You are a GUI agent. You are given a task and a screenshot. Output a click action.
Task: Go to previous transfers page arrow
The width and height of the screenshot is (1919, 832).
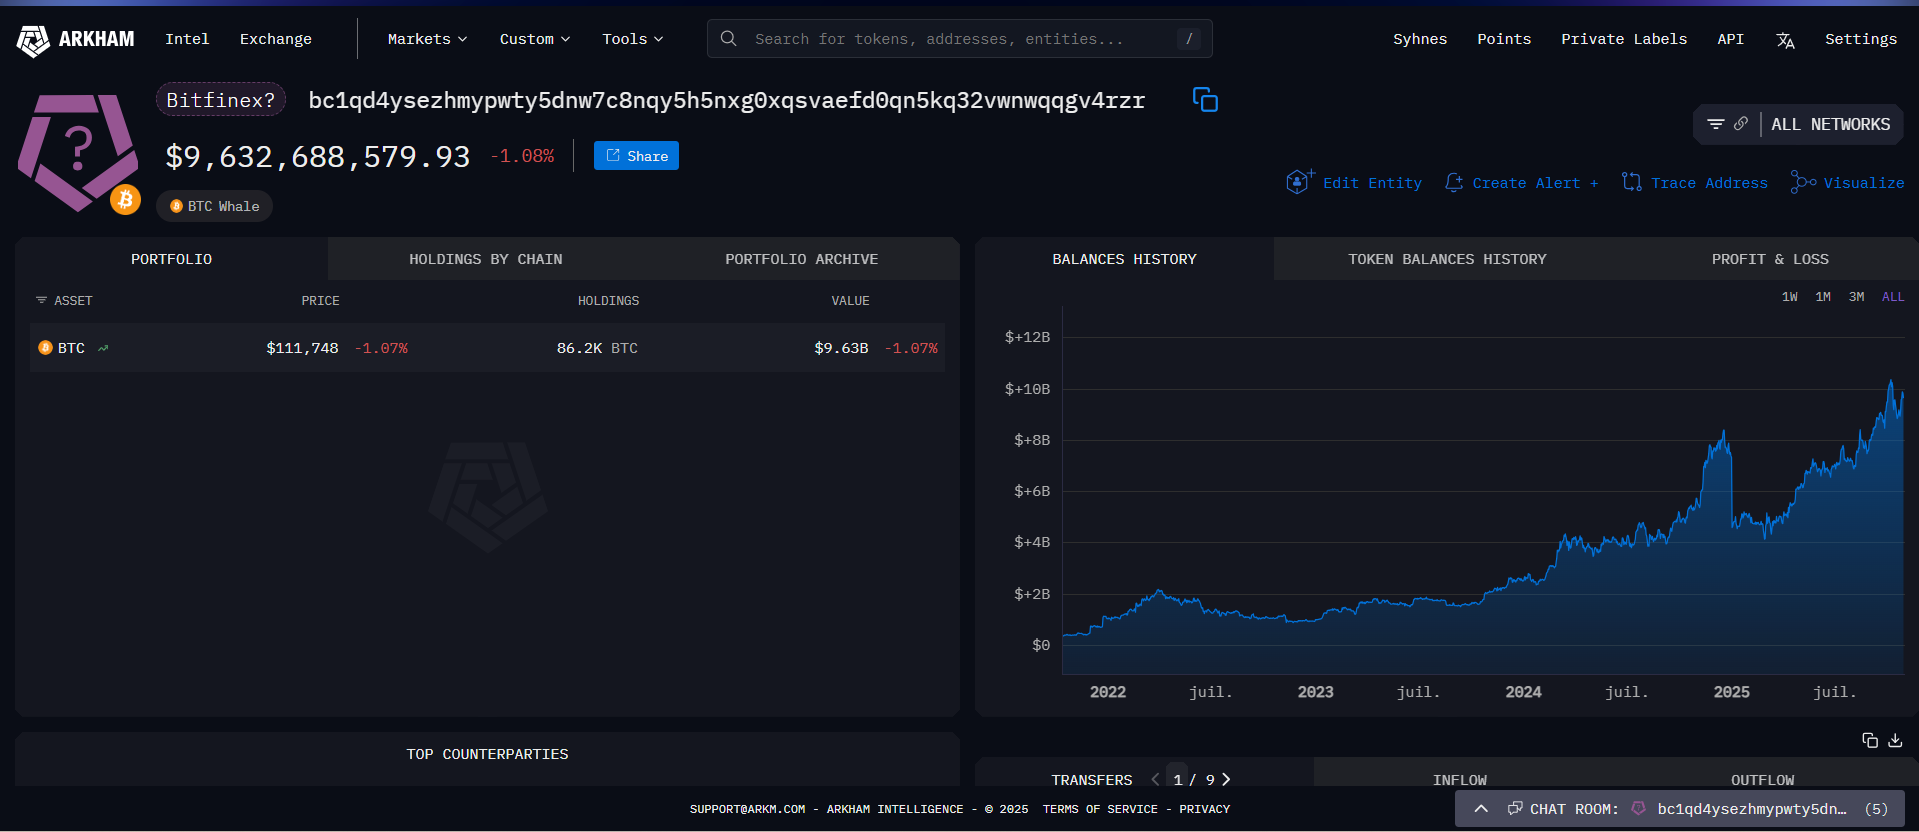coord(1155,779)
